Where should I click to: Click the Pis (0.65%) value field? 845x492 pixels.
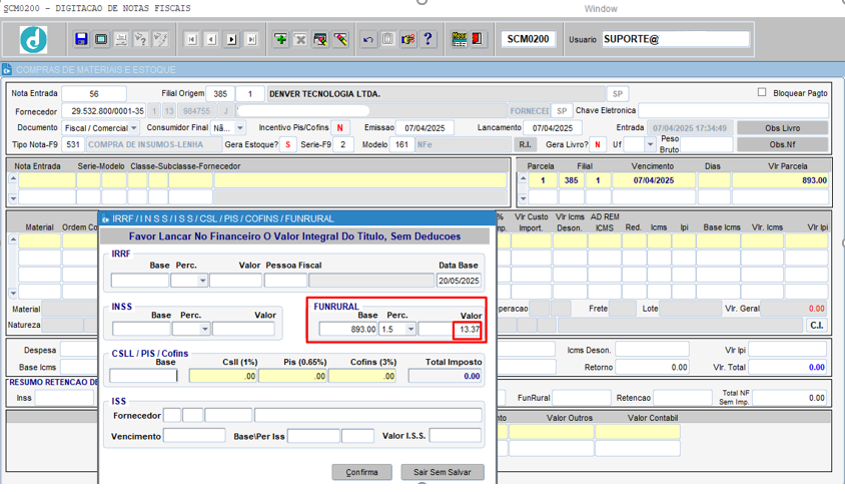pyautogui.click(x=293, y=376)
